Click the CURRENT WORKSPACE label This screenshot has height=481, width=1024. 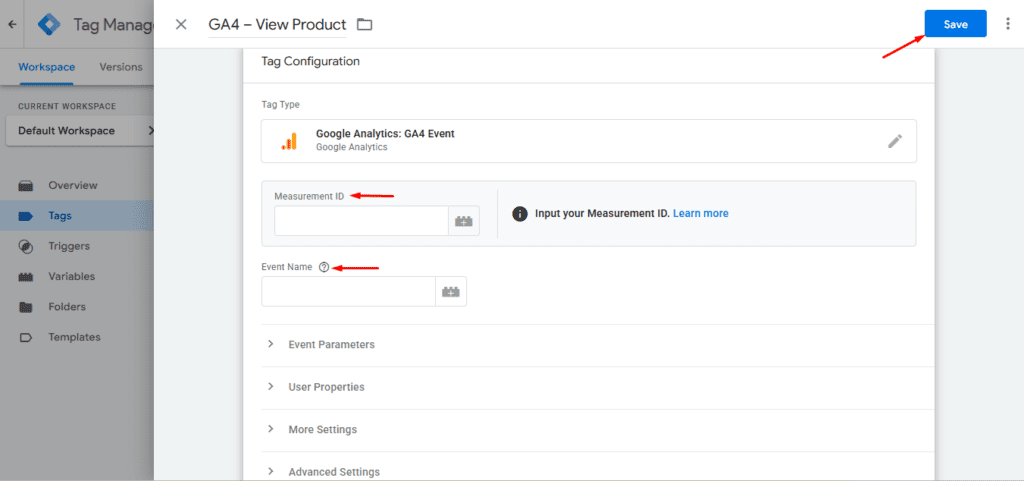[x=67, y=106]
